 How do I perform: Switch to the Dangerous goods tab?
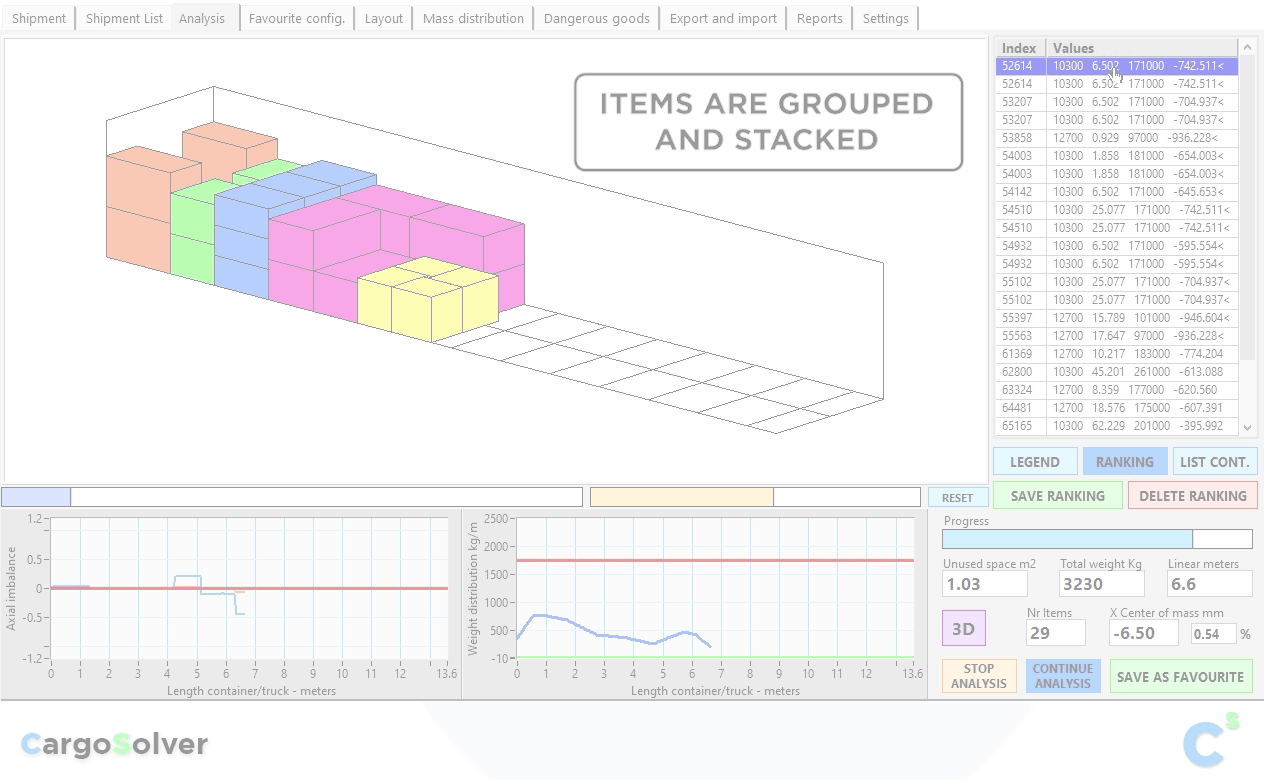click(596, 18)
